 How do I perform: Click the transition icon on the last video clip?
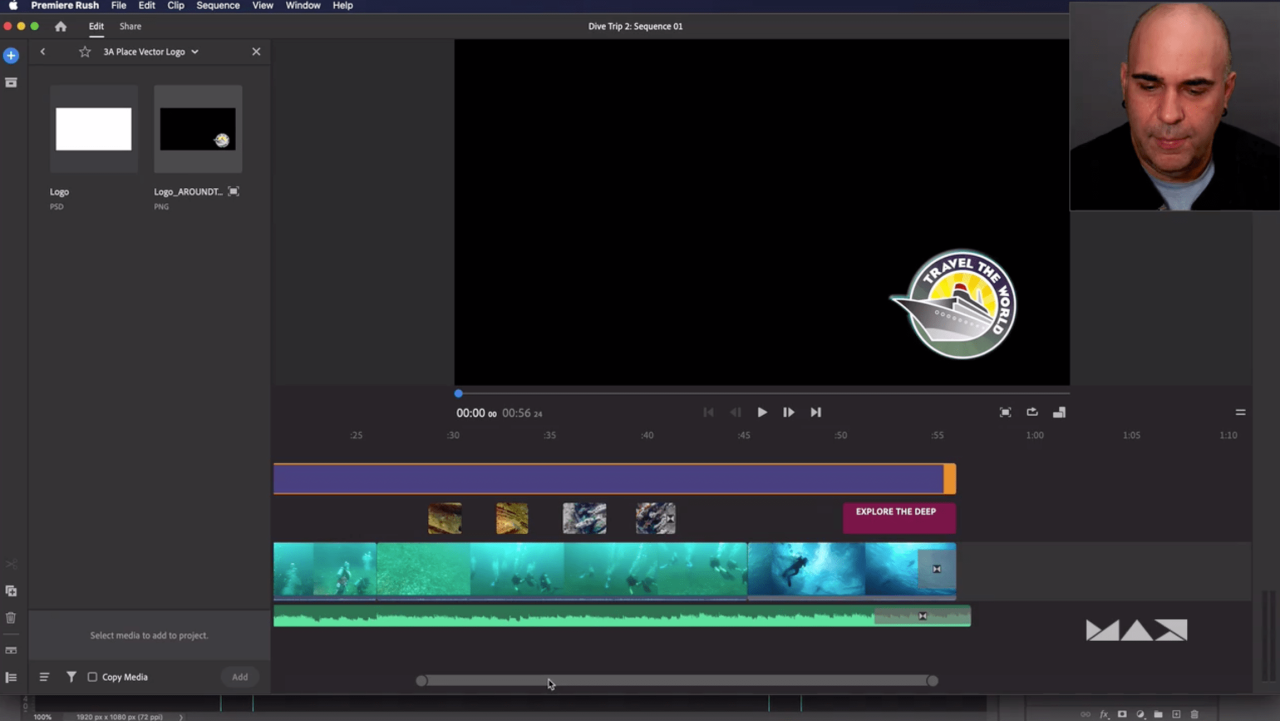click(937, 569)
